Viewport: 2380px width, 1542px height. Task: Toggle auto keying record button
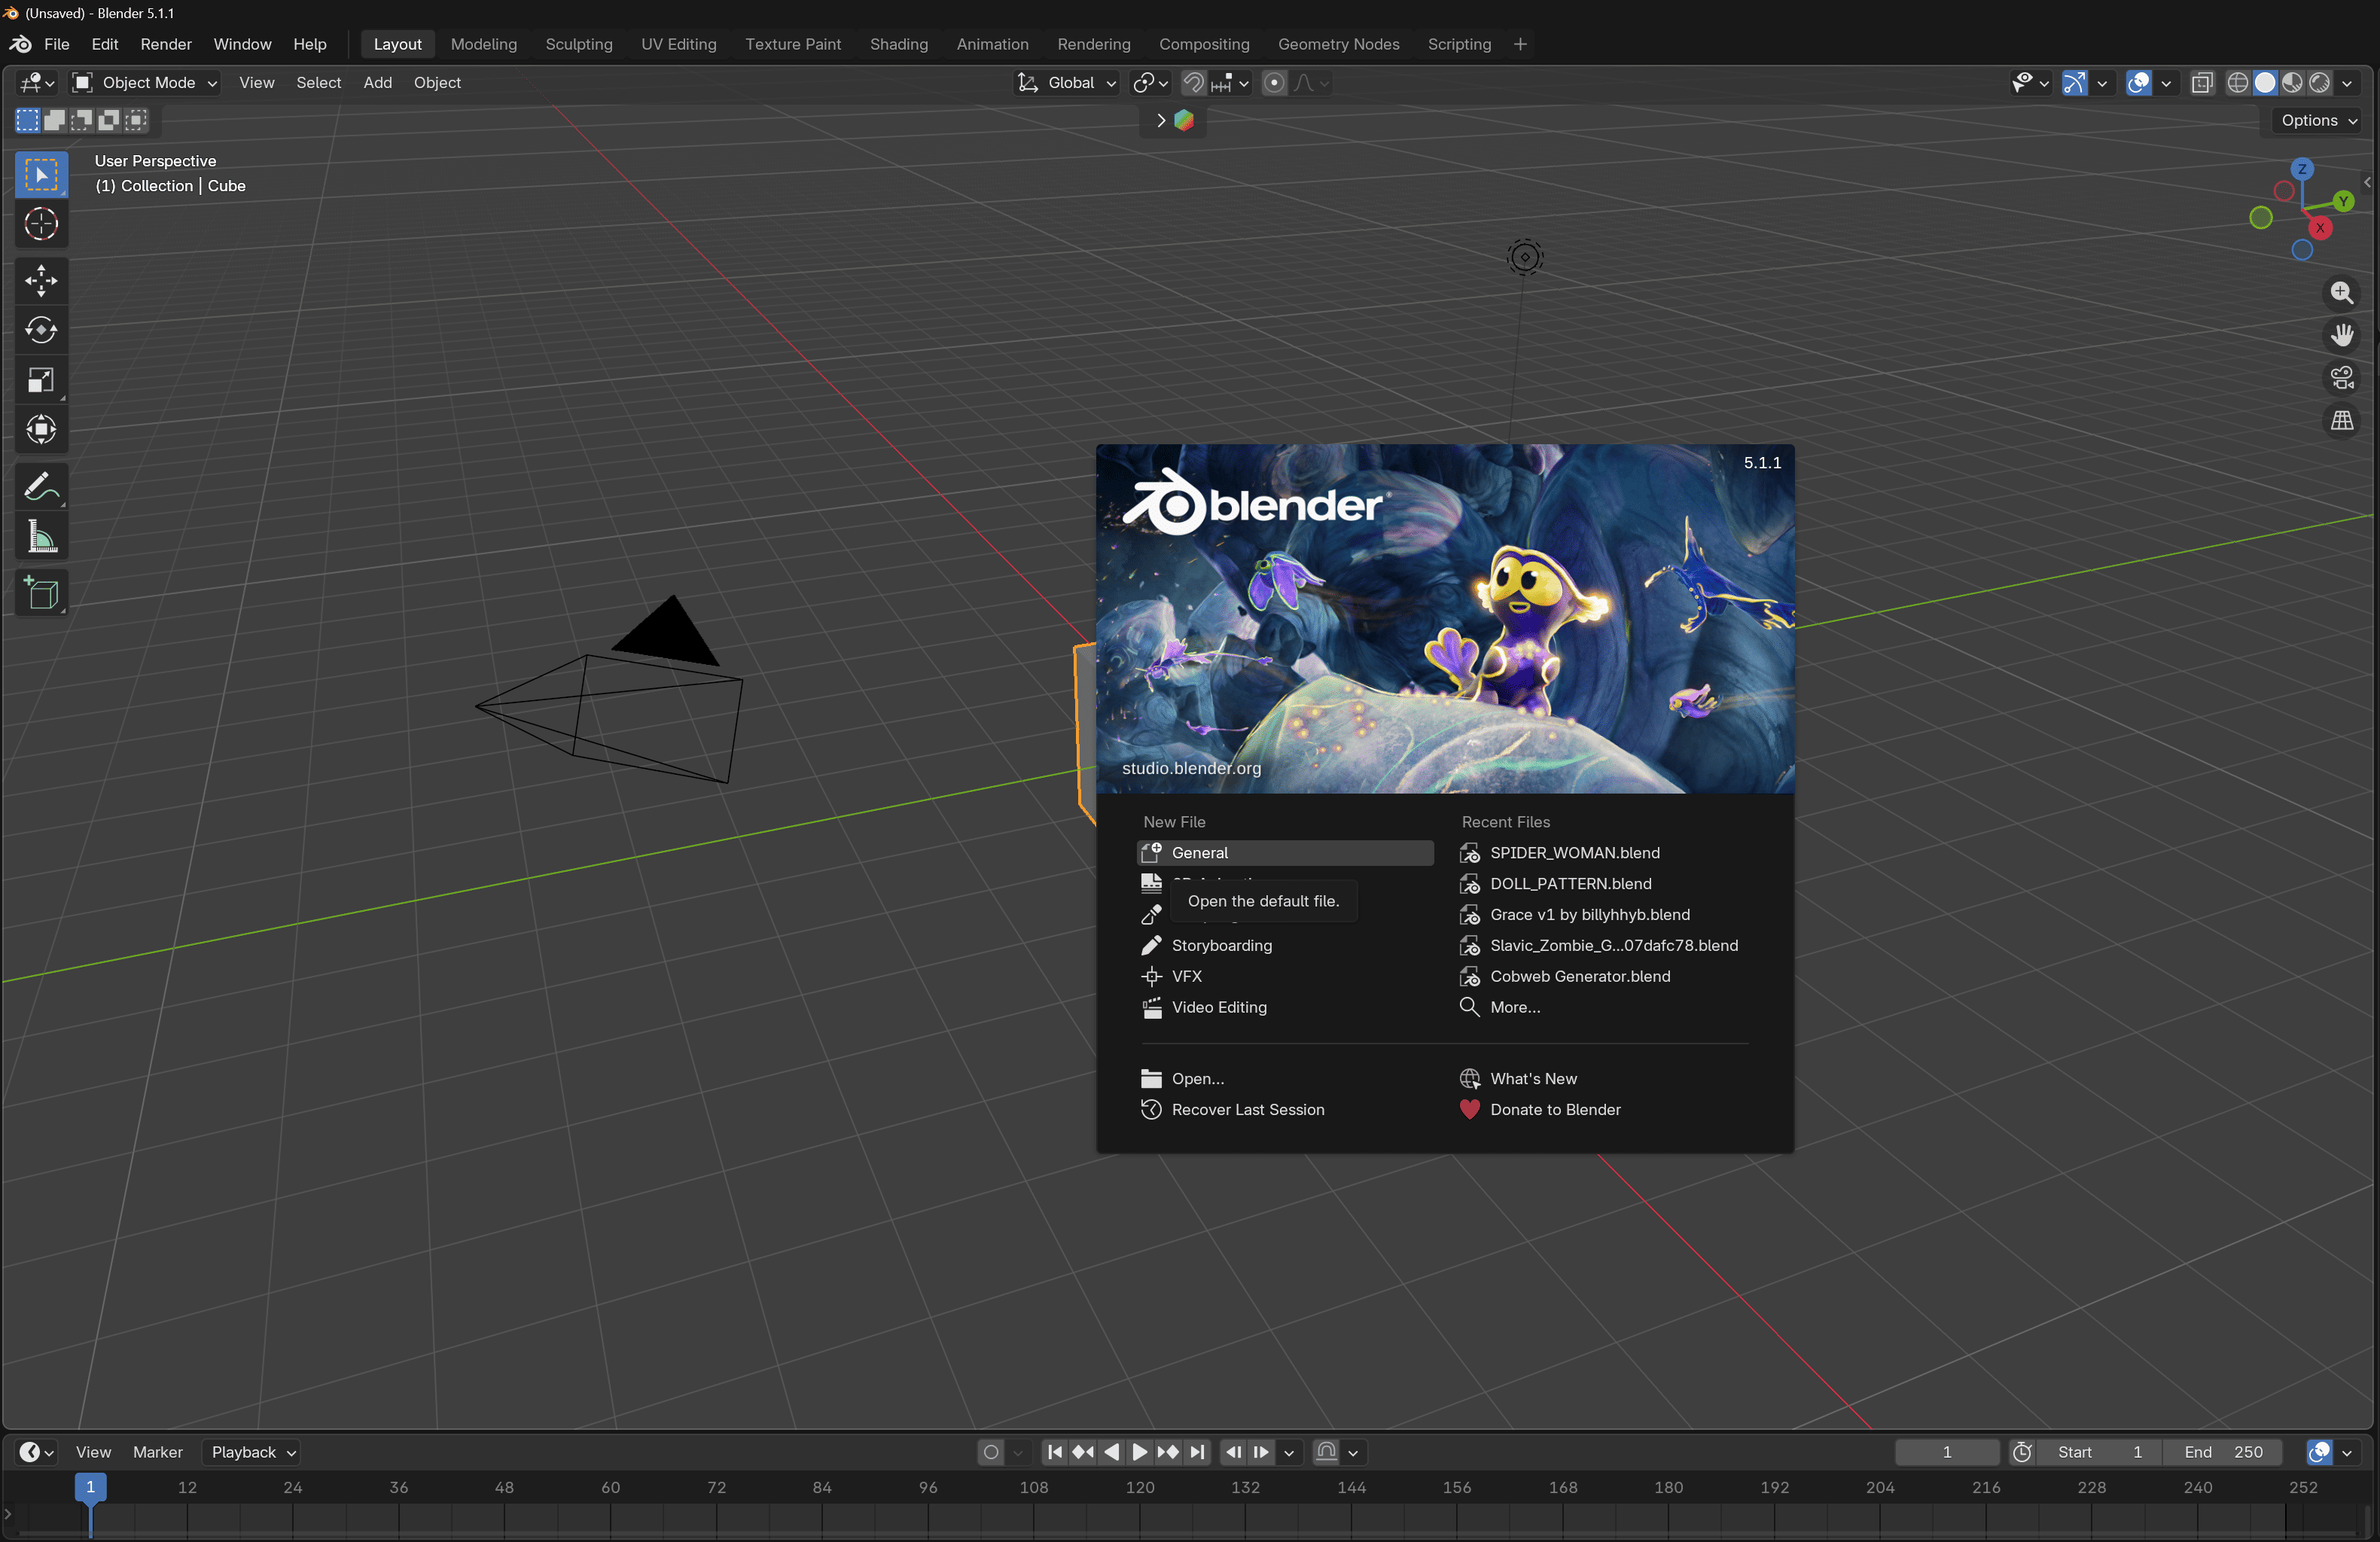991,1452
